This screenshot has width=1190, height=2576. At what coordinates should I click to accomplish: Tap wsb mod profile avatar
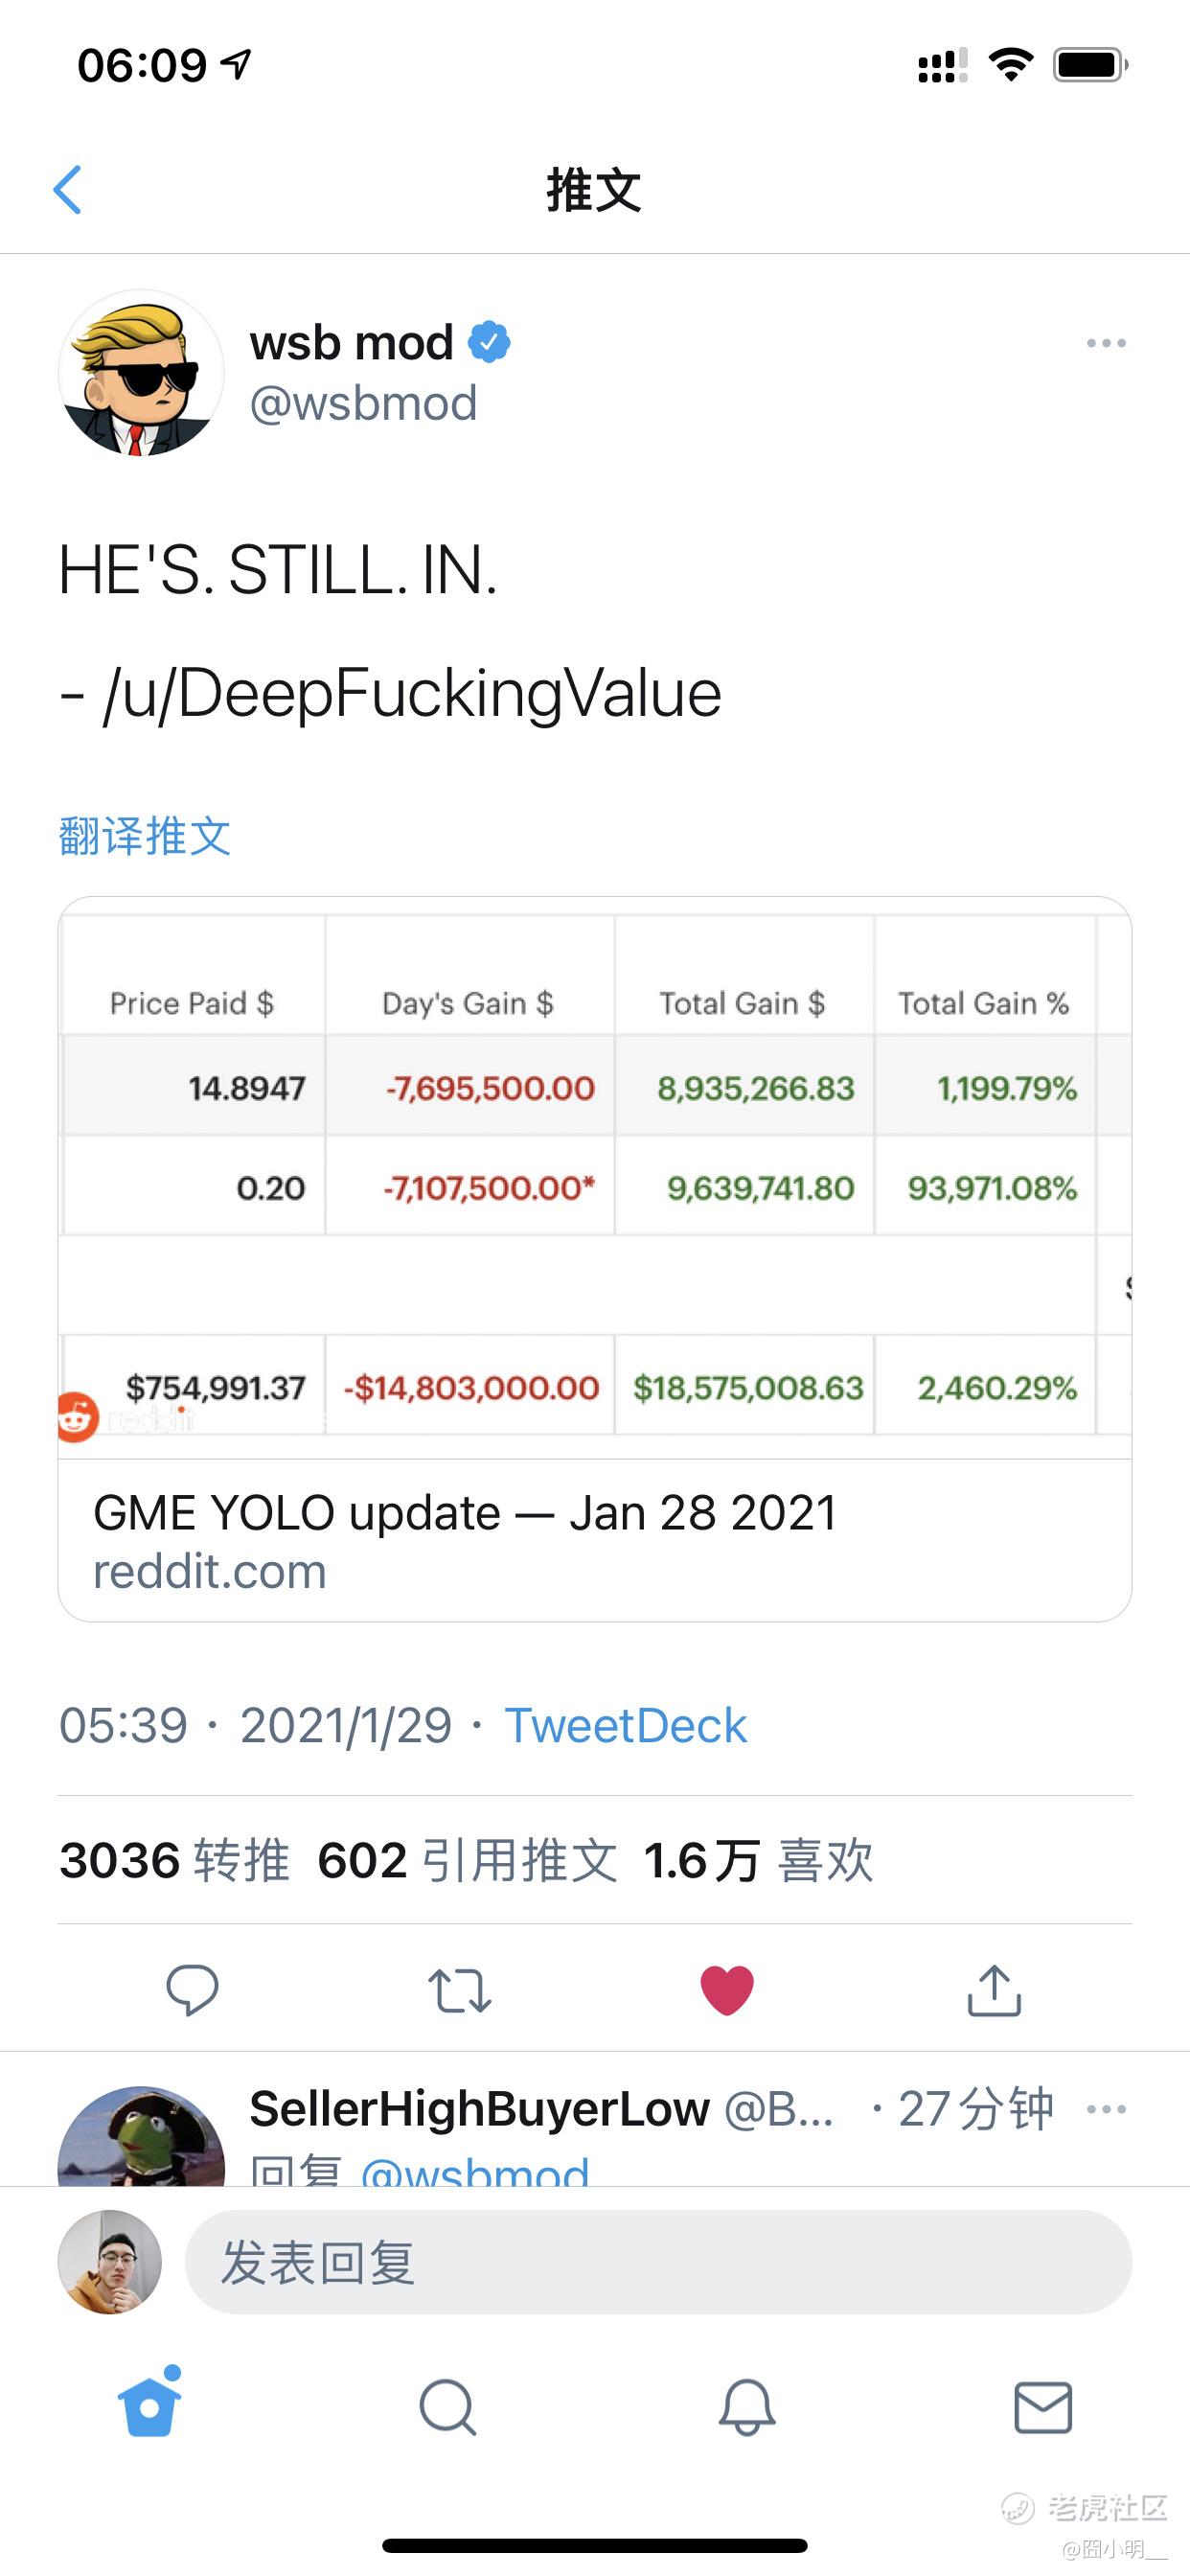click(x=141, y=373)
